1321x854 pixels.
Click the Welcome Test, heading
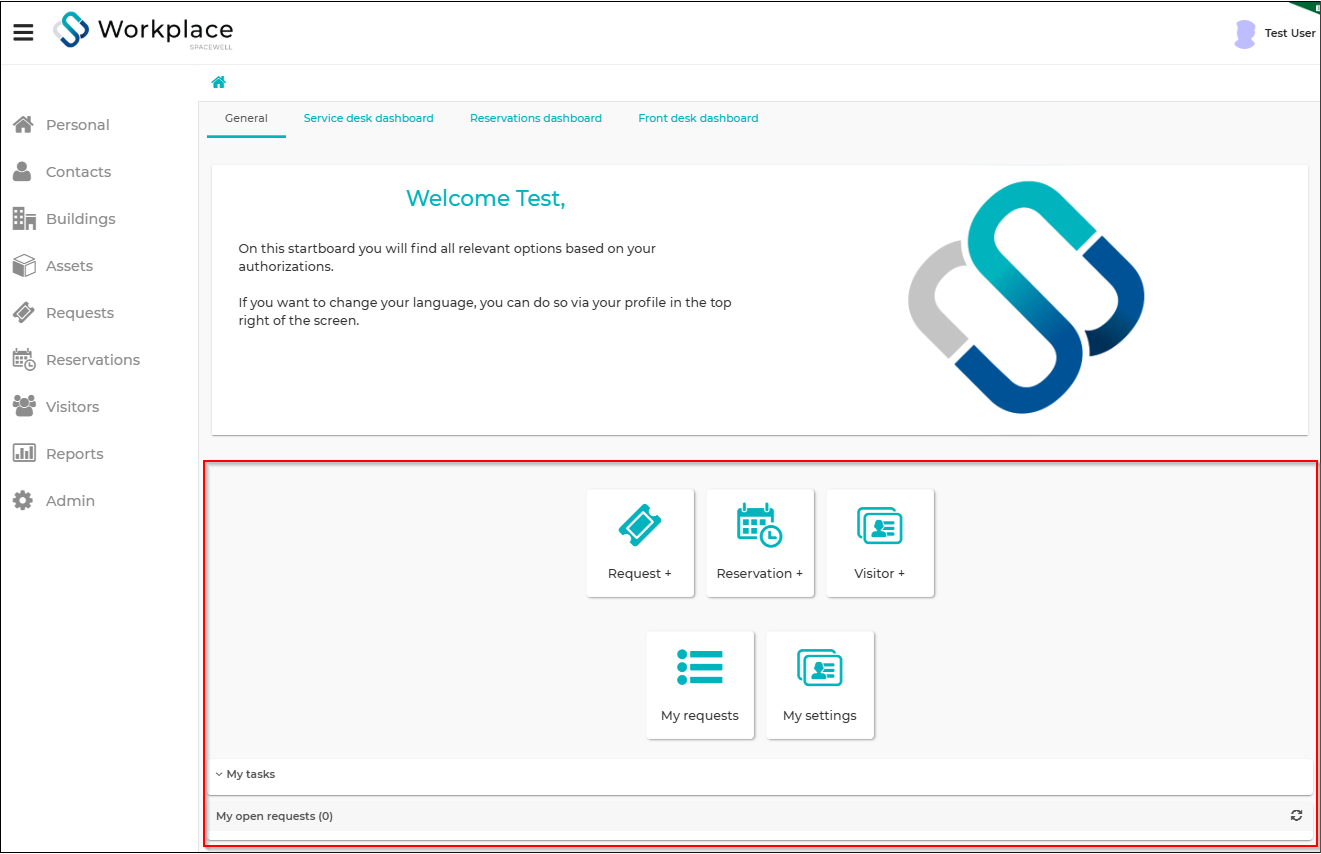(486, 199)
